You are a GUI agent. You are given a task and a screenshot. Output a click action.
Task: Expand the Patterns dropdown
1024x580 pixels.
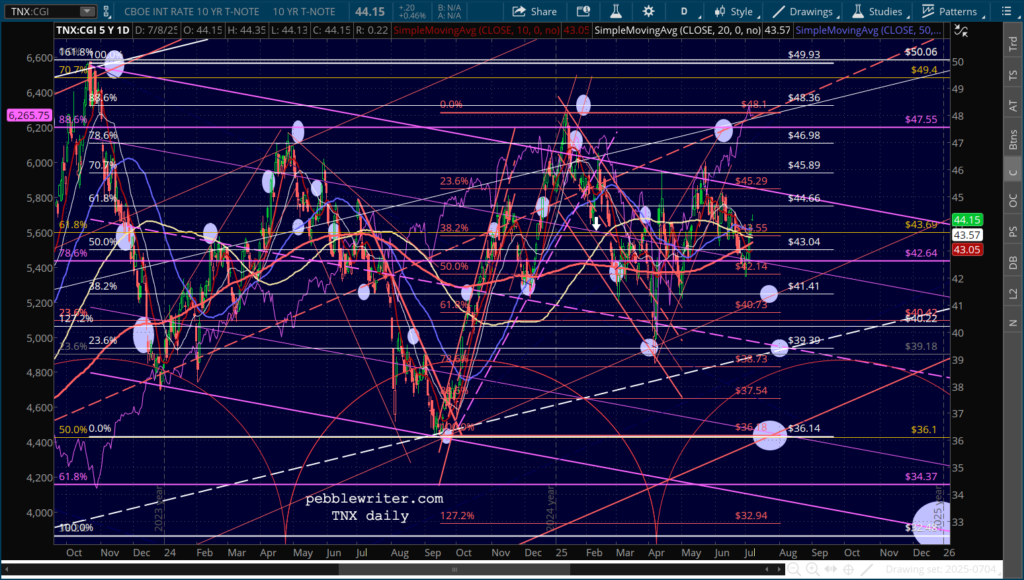pyautogui.click(x=950, y=11)
